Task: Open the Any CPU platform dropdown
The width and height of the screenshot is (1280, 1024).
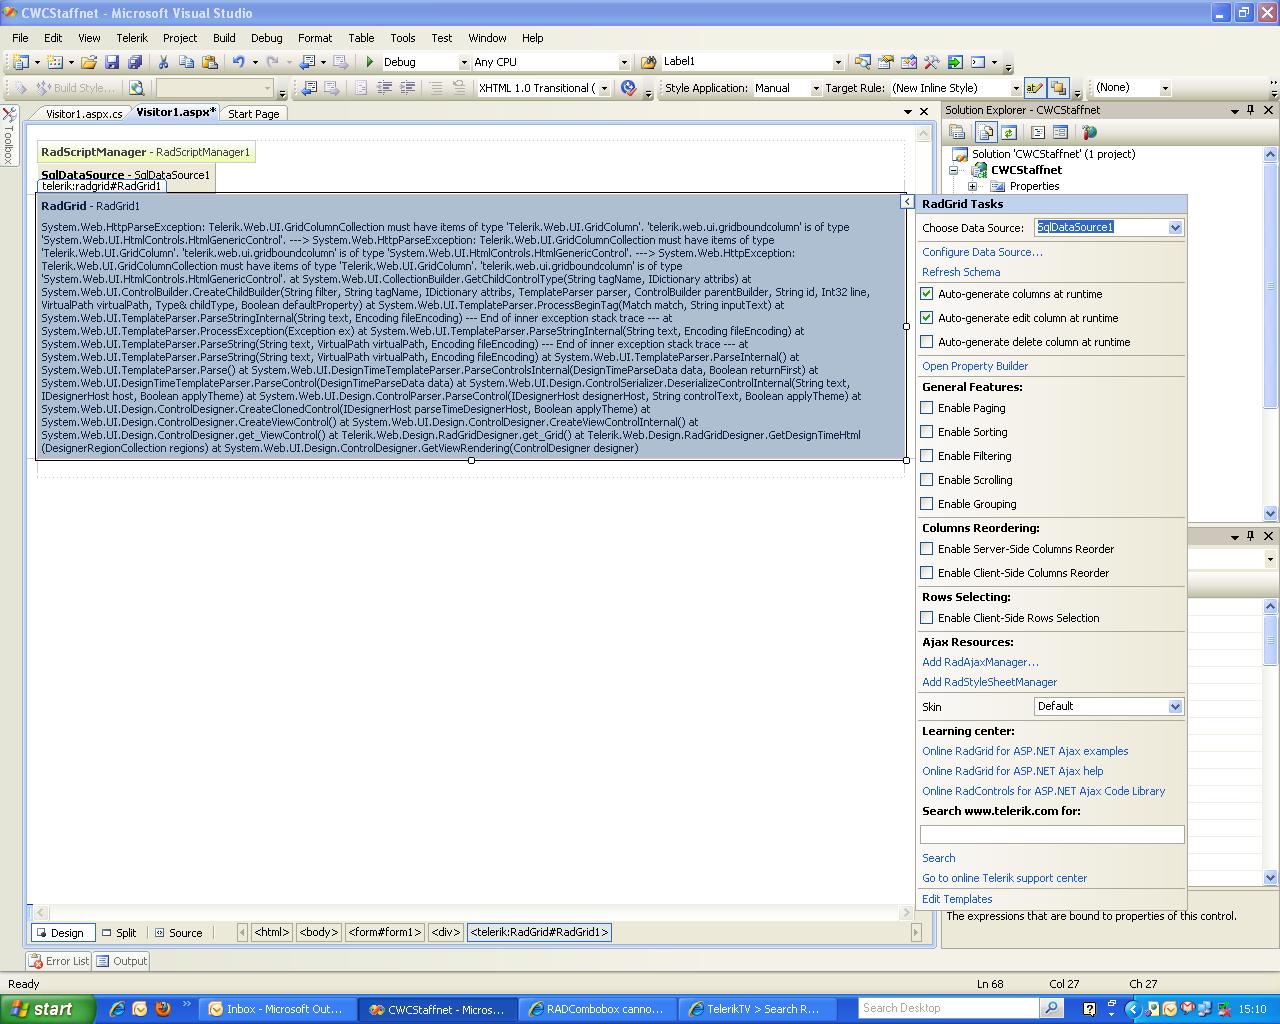Action: [624, 62]
